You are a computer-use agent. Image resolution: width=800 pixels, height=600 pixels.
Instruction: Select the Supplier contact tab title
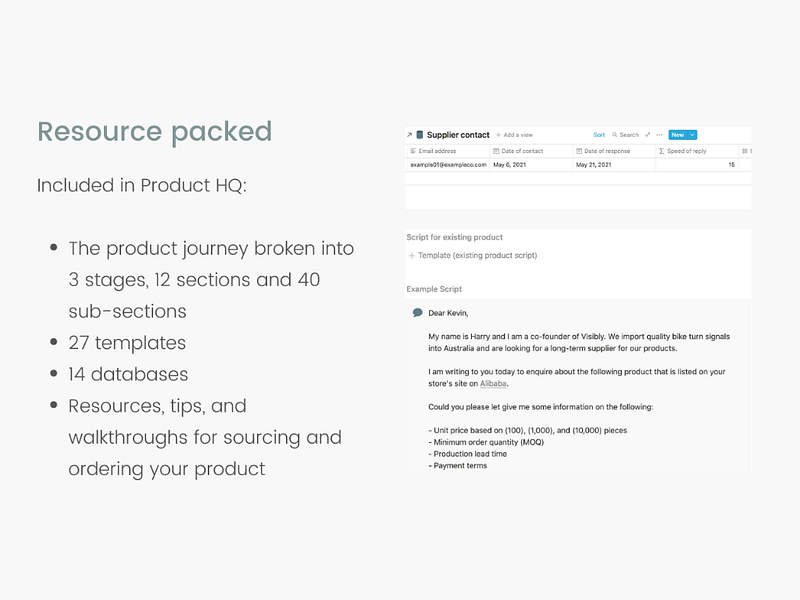click(x=457, y=133)
